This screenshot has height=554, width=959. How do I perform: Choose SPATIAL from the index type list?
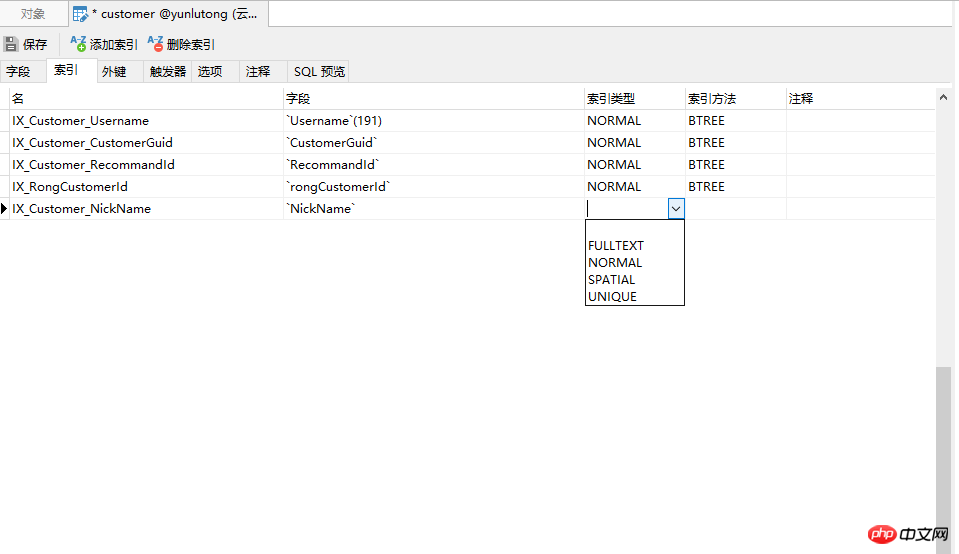634,280
